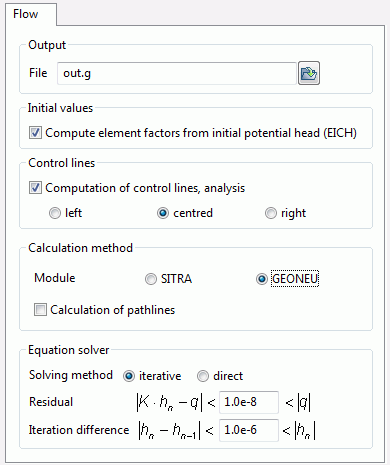Select the SITRA module

tap(151, 279)
